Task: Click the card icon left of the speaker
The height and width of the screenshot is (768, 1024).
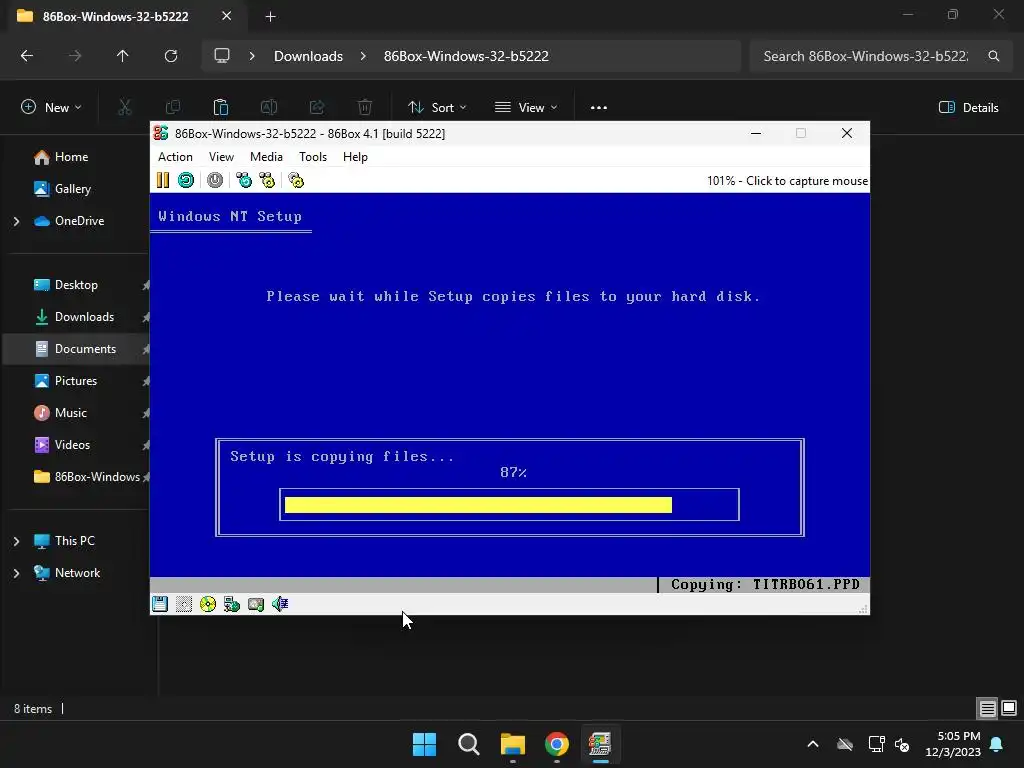Action: (x=256, y=604)
